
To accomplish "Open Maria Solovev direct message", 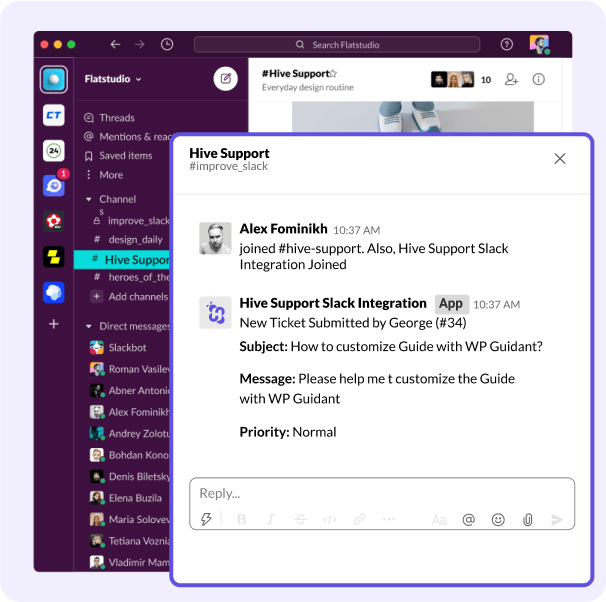I will tap(130, 519).
